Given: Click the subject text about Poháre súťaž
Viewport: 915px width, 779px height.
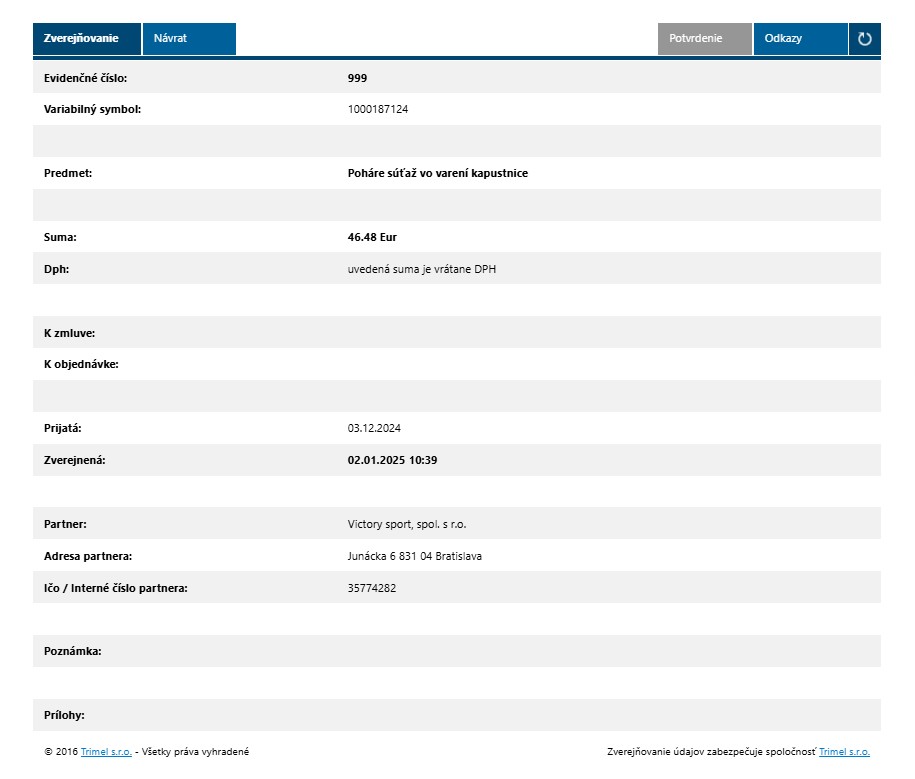Looking at the screenshot, I should pyautogui.click(x=437, y=174).
